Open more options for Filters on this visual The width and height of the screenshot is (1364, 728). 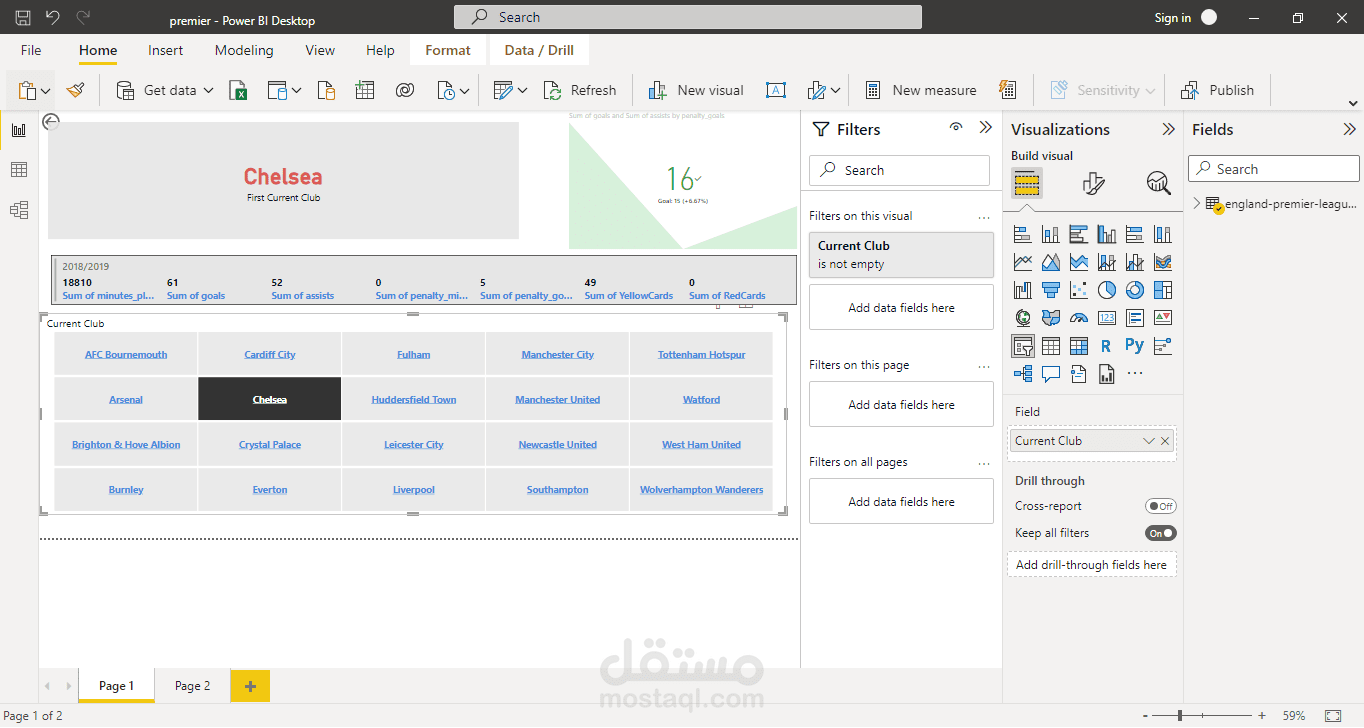(x=984, y=216)
